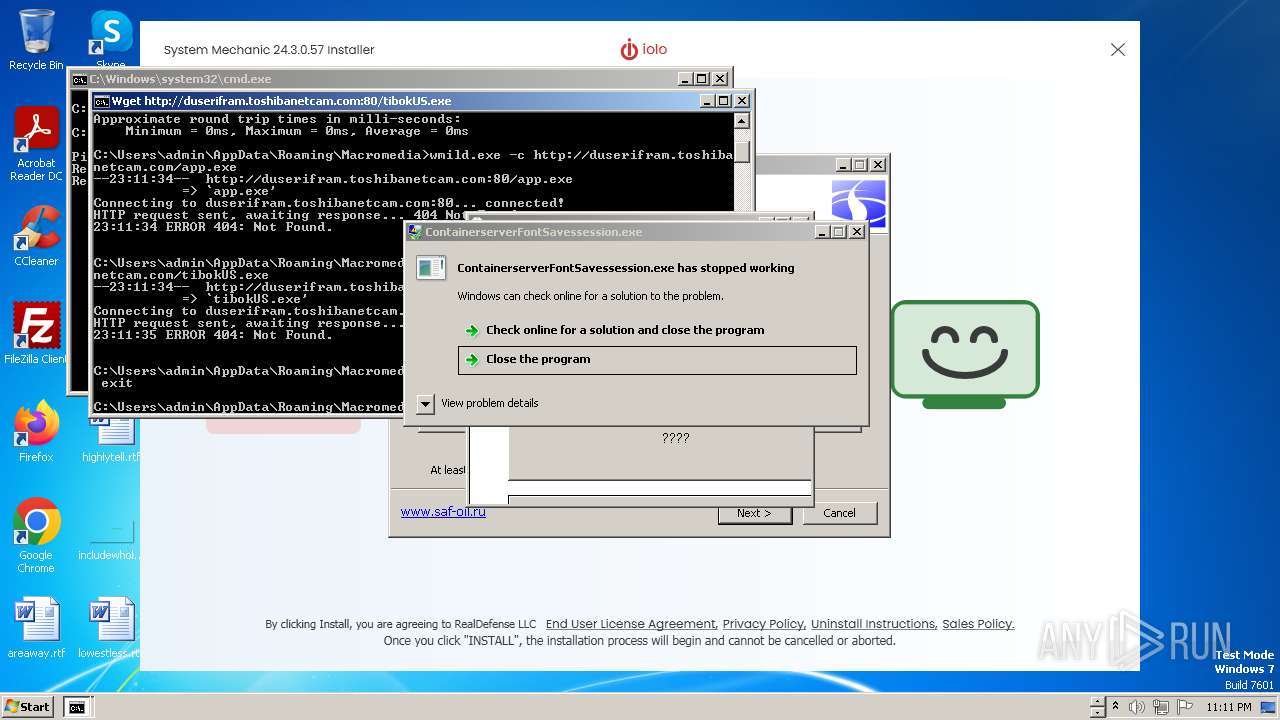This screenshot has height=720, width=1280.
Task: Minimize the cmd.exe window
Action: click(x=685, y=79)
